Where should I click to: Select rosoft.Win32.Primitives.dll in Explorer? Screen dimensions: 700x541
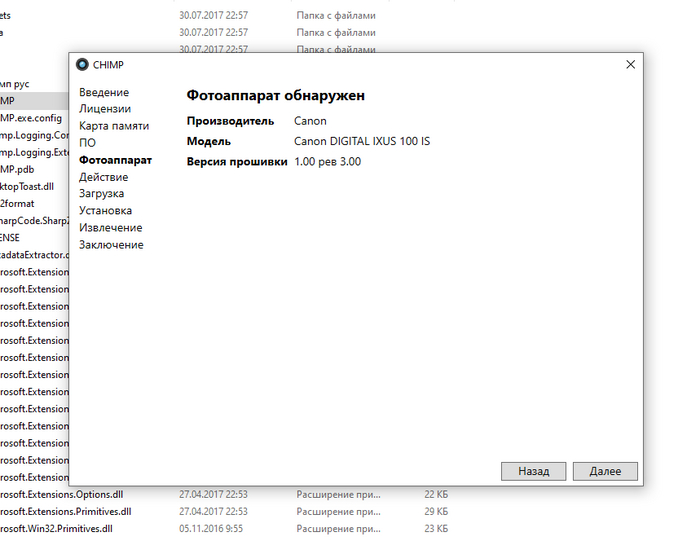pyautogui.click(x=56, y=529)
